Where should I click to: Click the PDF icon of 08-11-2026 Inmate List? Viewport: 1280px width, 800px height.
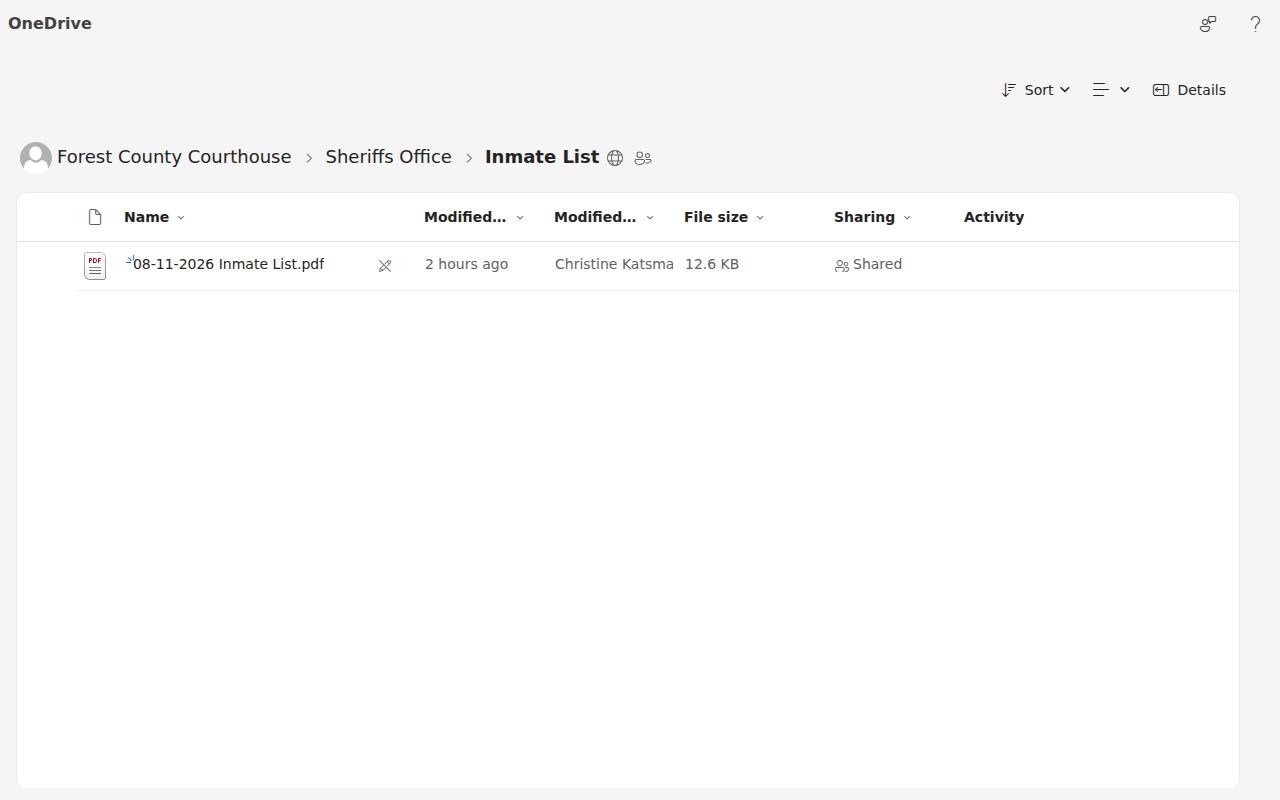click(x=95, y=265)
